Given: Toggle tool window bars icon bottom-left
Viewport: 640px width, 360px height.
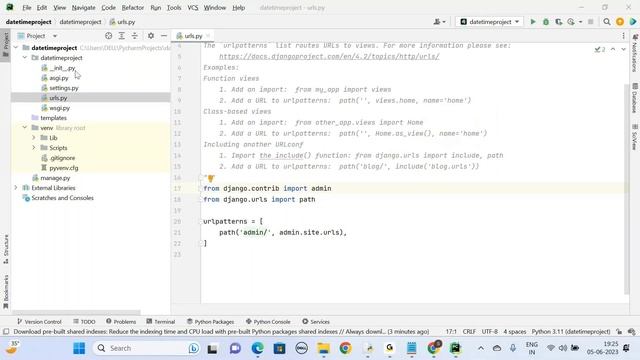Looking at the screenshot, I should click(6, 331).
